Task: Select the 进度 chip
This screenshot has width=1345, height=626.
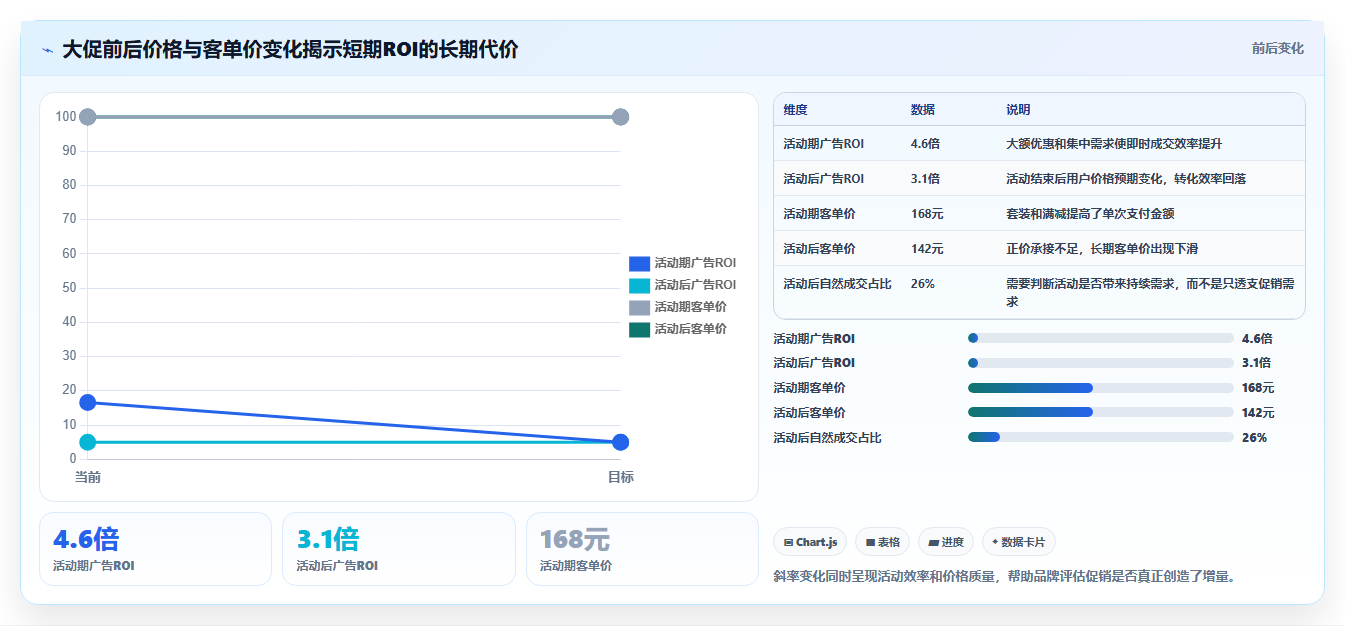Action: pyautogui.click(x=946, y=542)
